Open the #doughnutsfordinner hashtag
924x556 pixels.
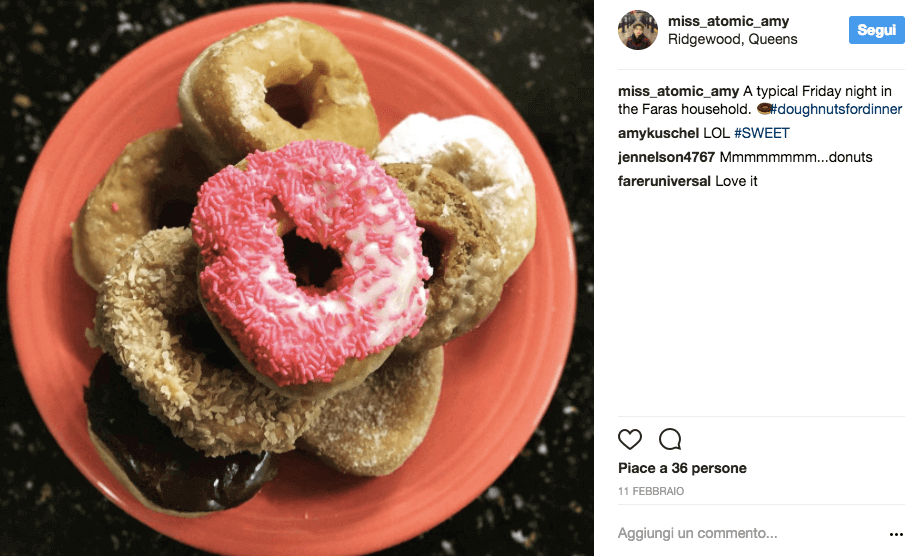tap(836, 110)
